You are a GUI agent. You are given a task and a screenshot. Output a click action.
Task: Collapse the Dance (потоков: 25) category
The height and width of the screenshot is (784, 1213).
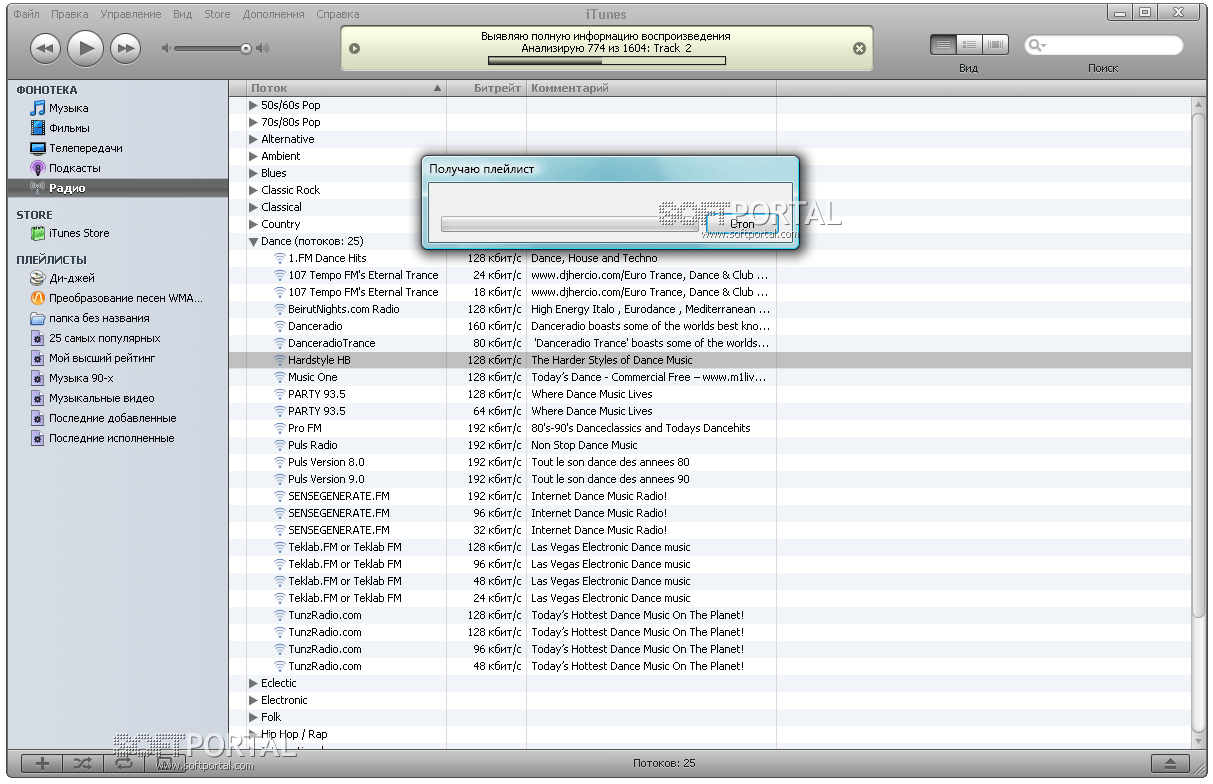coord(253,241)
